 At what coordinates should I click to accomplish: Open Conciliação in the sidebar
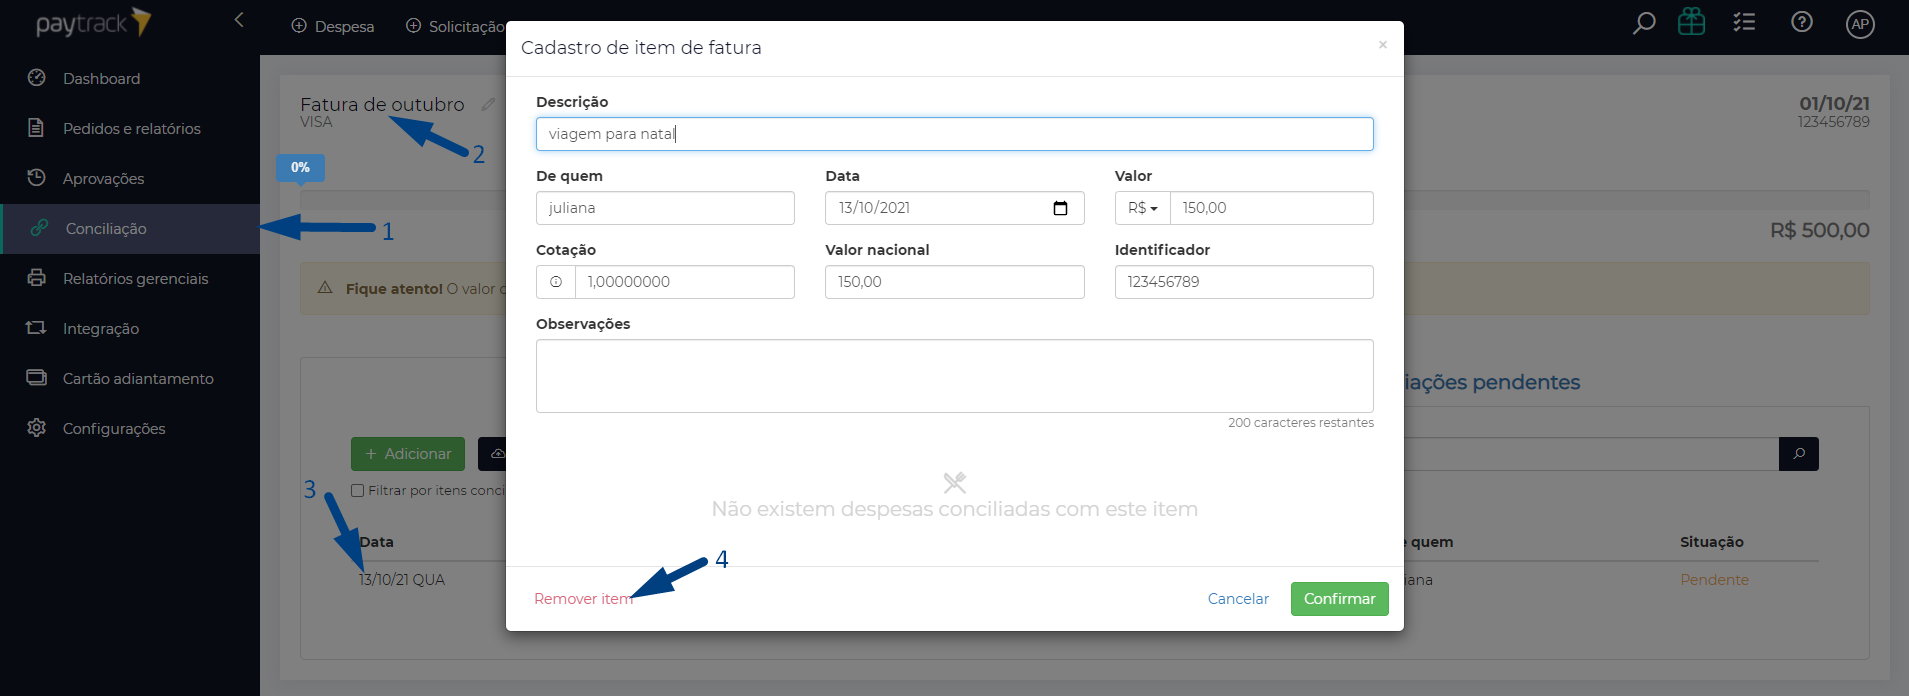click(x=106, y=229)
